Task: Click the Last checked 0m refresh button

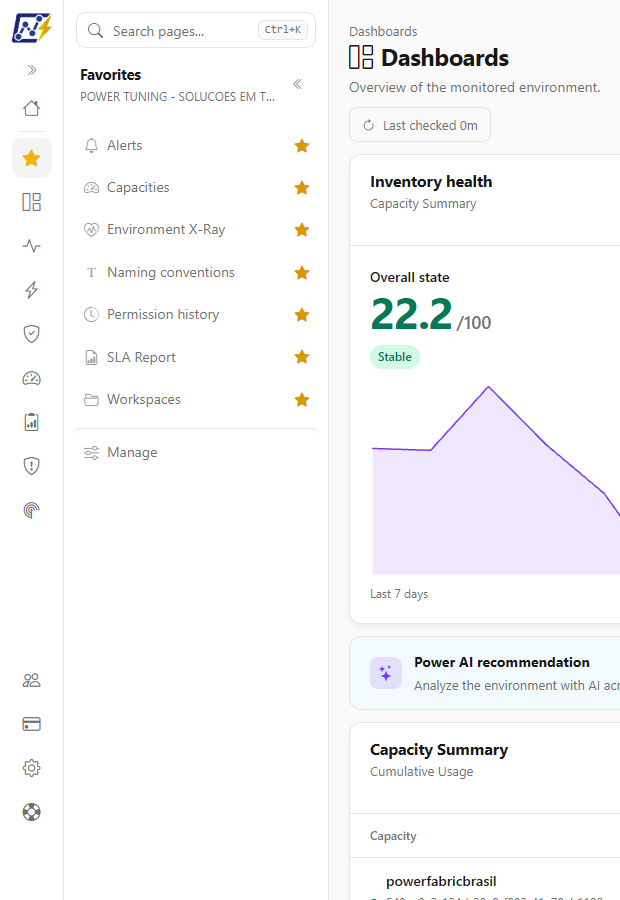Action: click(420, 125)
